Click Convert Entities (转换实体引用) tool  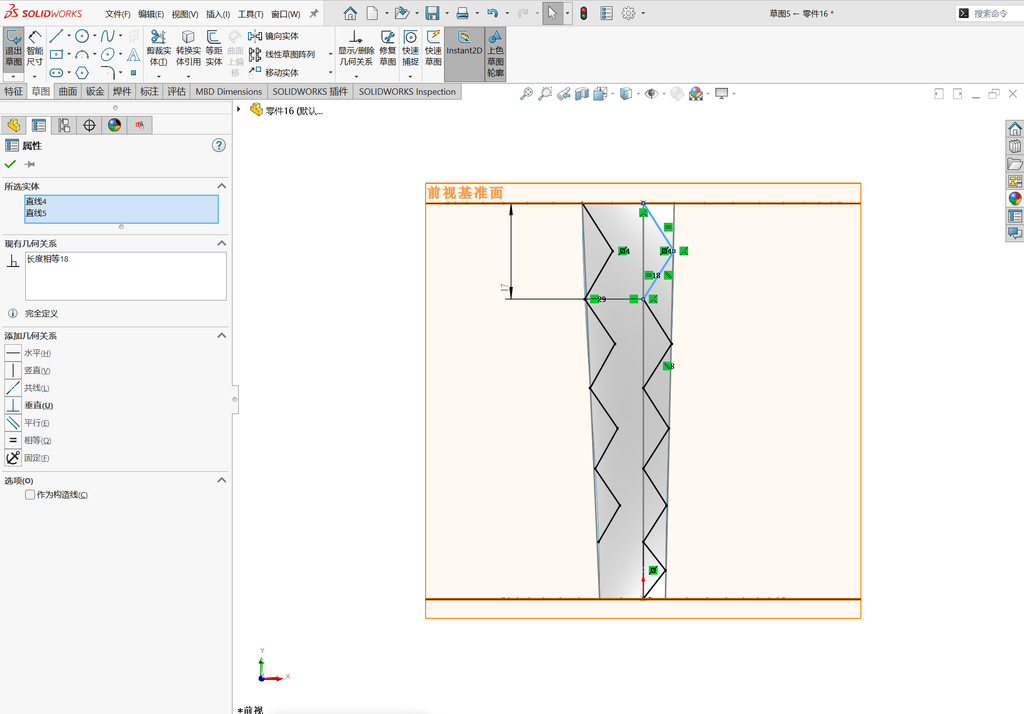188,48
